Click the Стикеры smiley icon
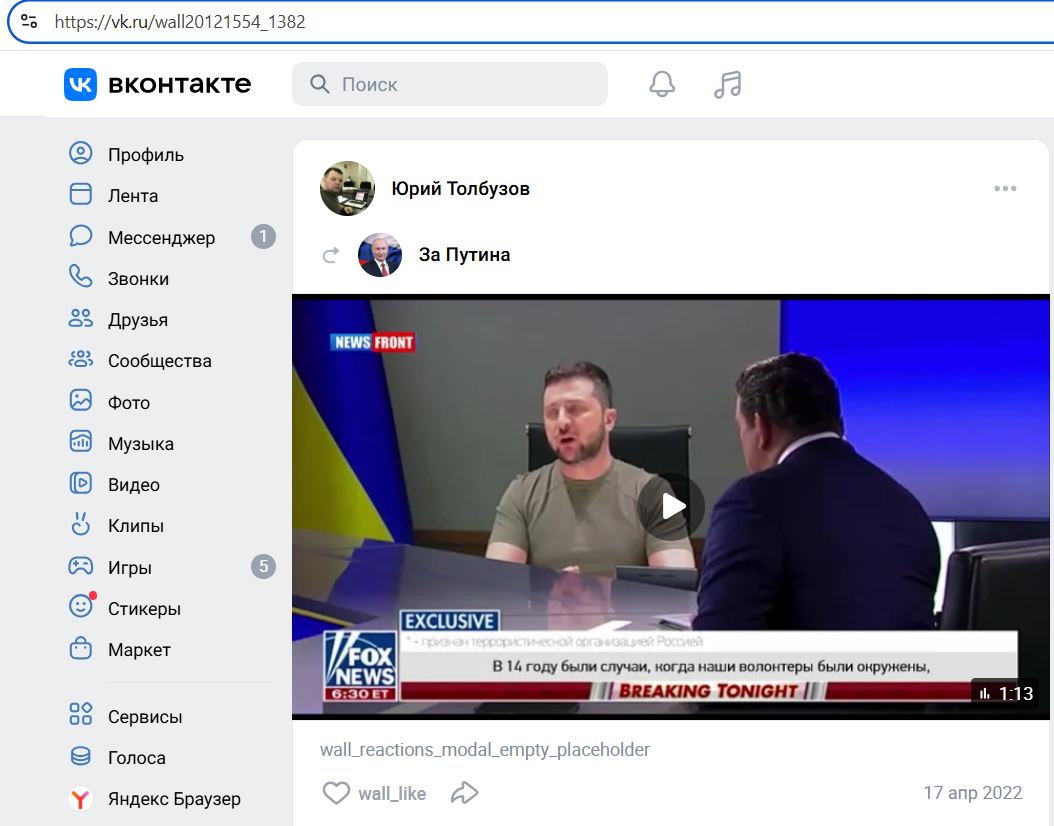1054x826 pixels. coord(81,606)
